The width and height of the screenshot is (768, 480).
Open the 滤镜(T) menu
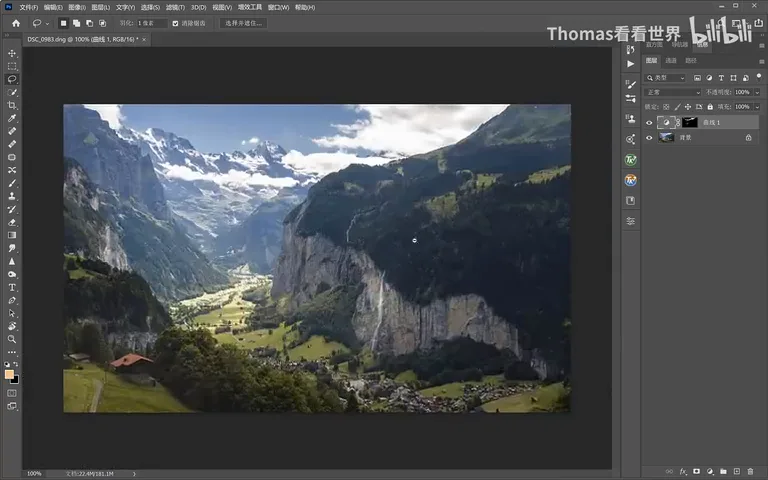tap(175, 7)
